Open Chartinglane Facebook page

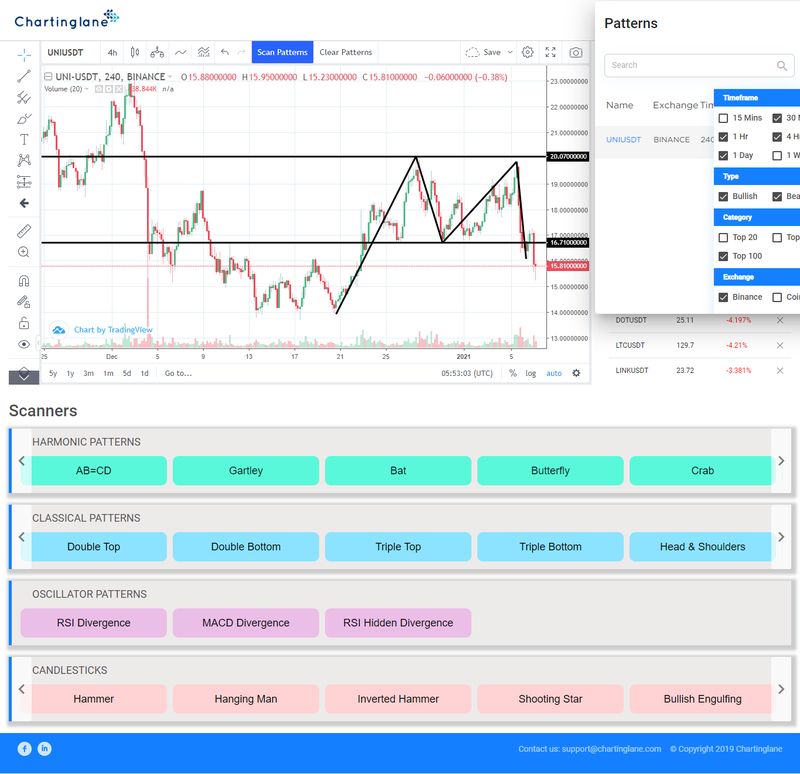[24, 748]
